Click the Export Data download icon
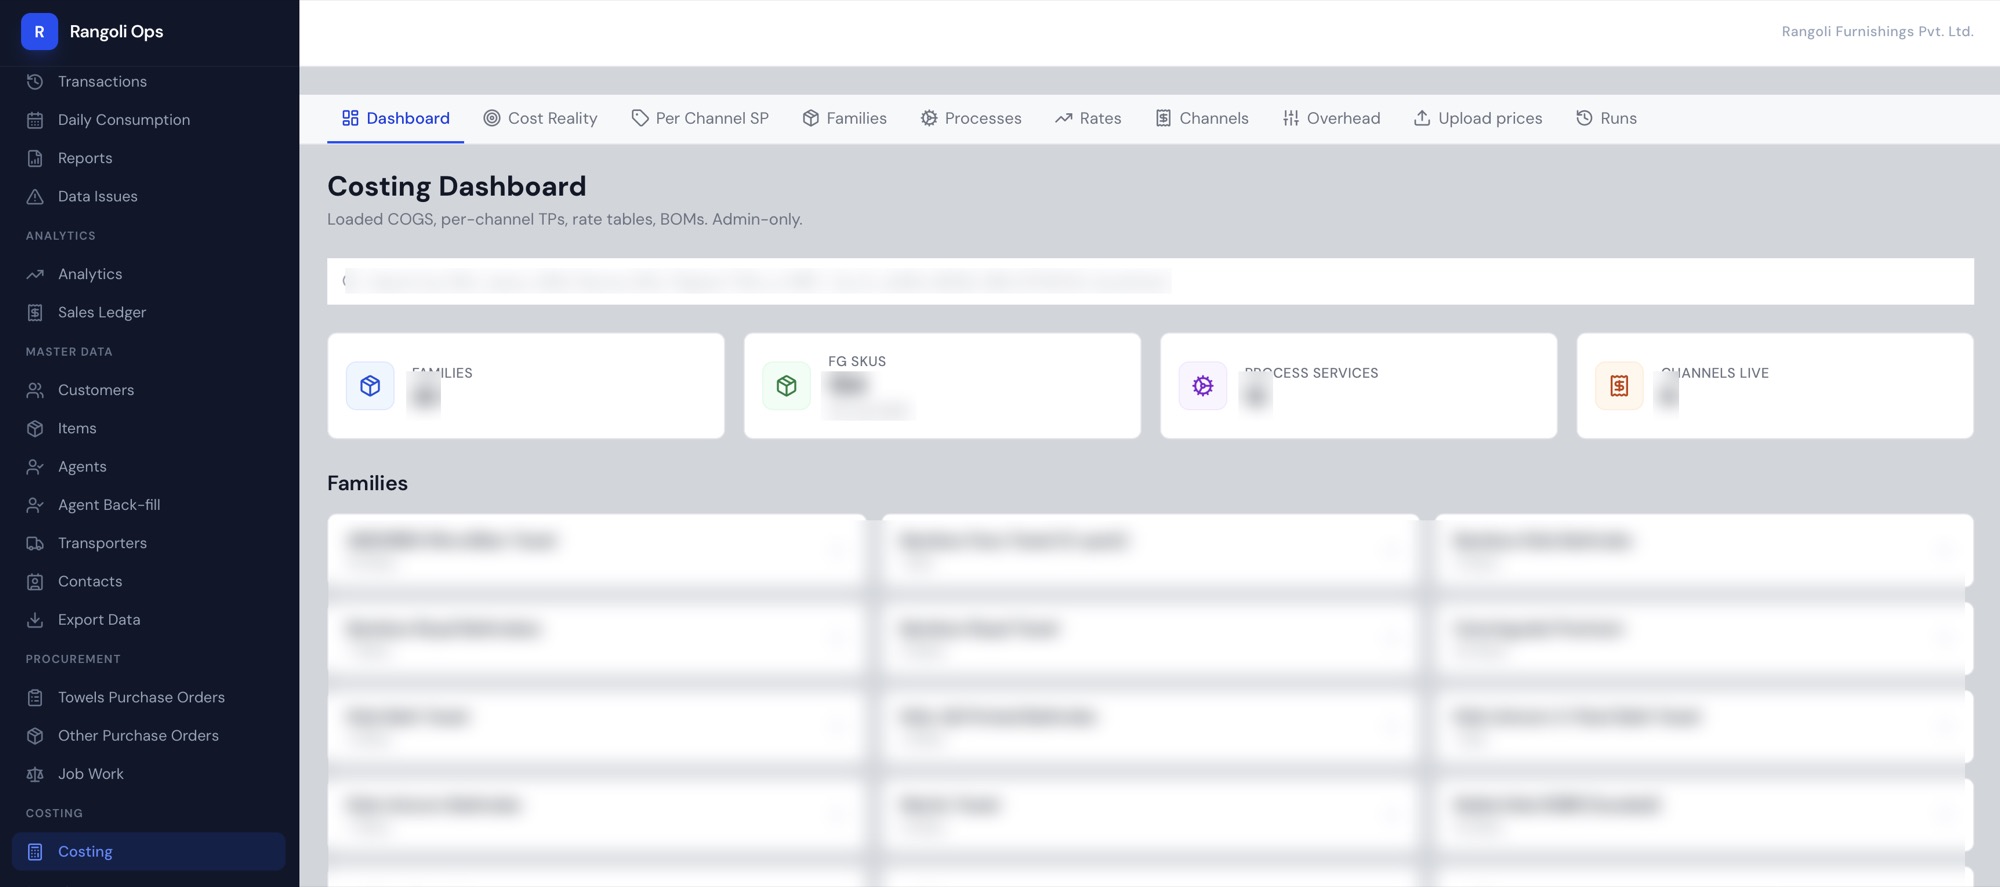Viewport: 2000px width, 887px height. point(35,620)
